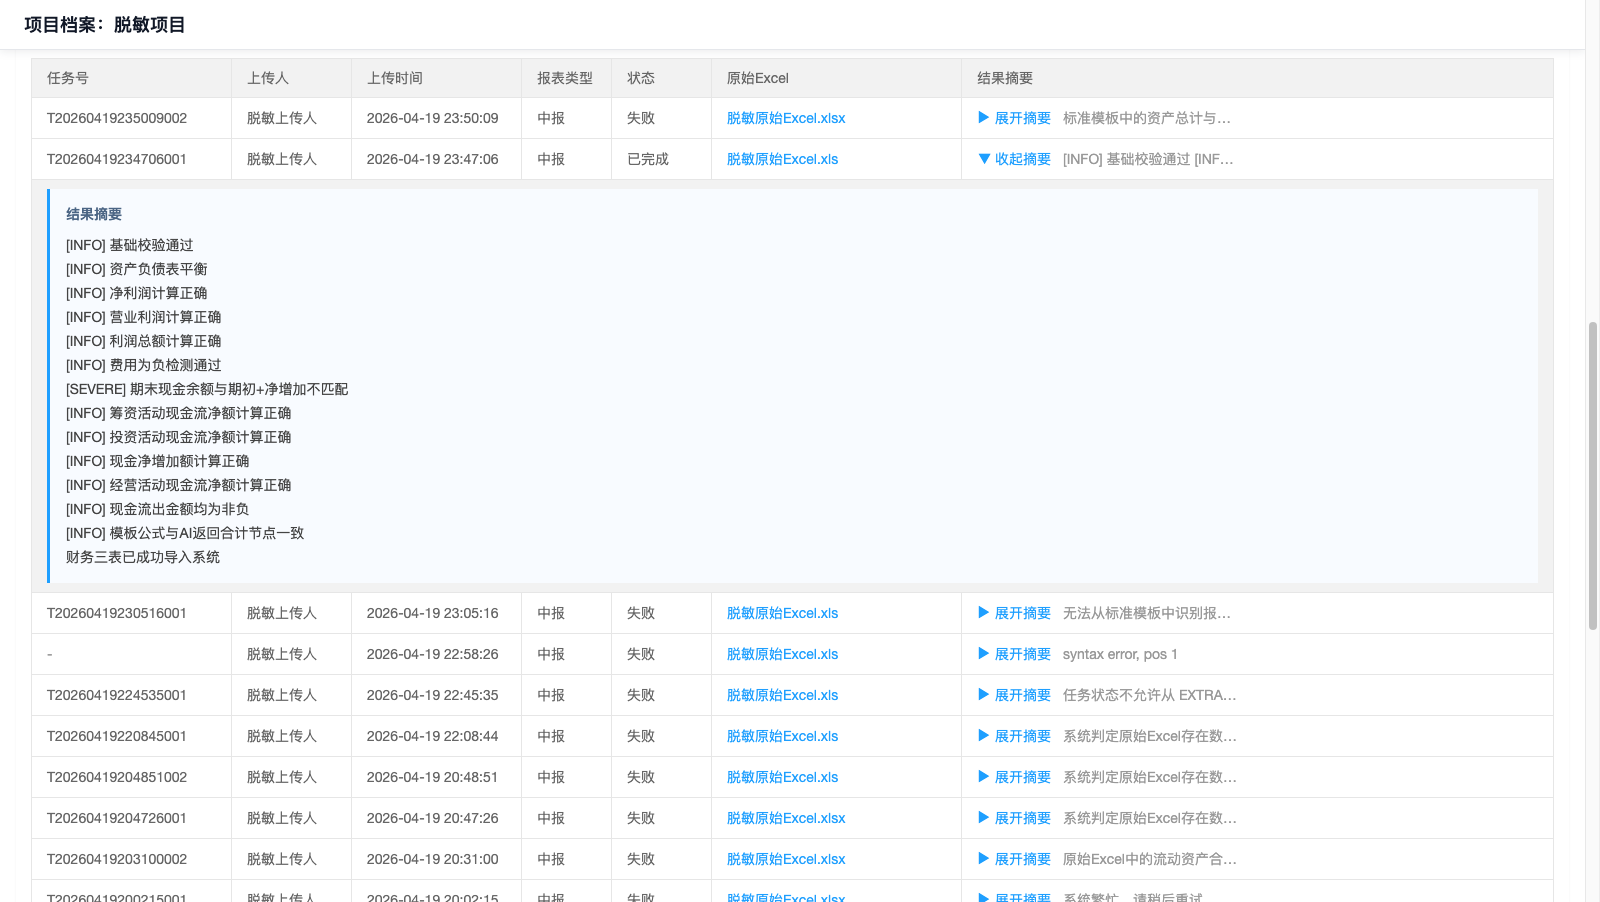The image size is (1600, 902).
Task: Expand summary for task T20260419204851002
Action: (1014, 777)
